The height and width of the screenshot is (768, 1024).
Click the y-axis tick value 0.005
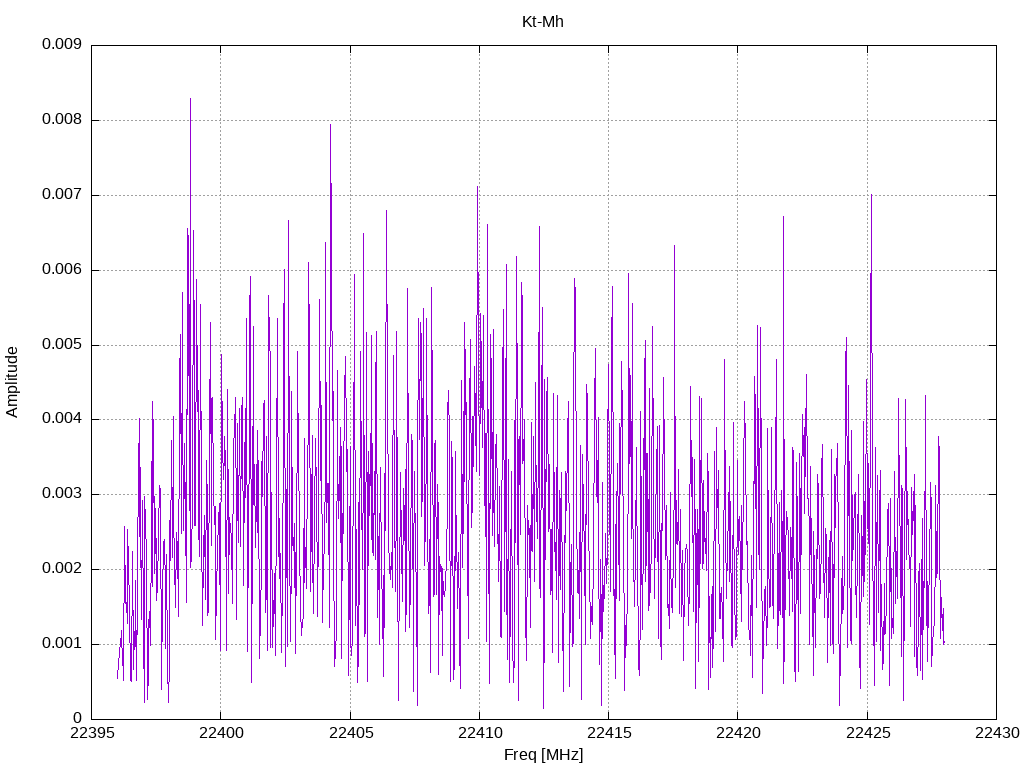coord(62,344)
